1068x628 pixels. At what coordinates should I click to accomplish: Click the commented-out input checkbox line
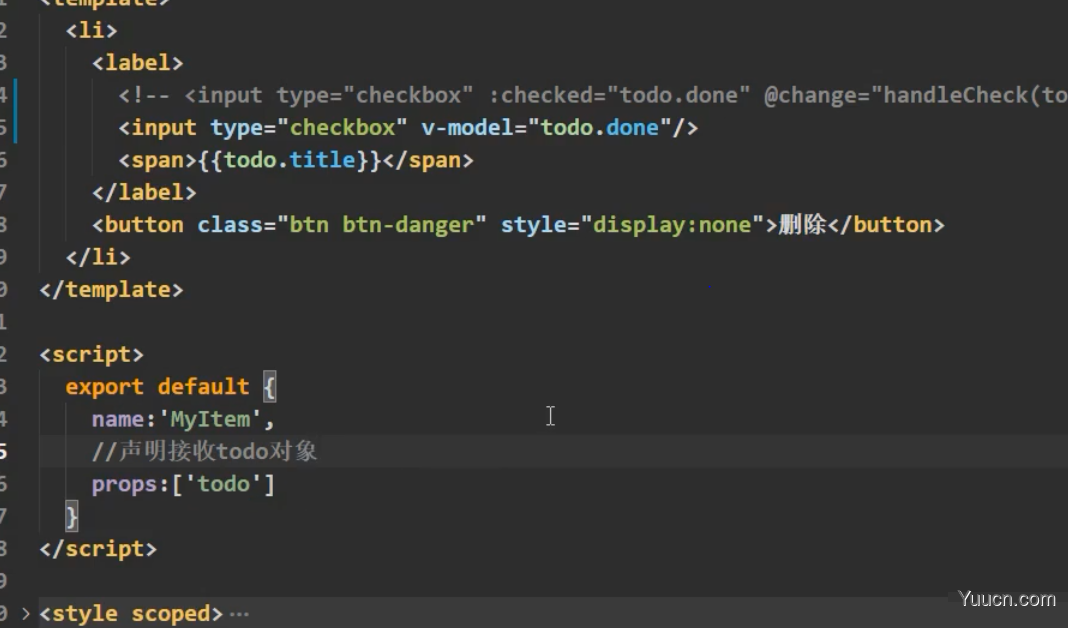(593, 95)
